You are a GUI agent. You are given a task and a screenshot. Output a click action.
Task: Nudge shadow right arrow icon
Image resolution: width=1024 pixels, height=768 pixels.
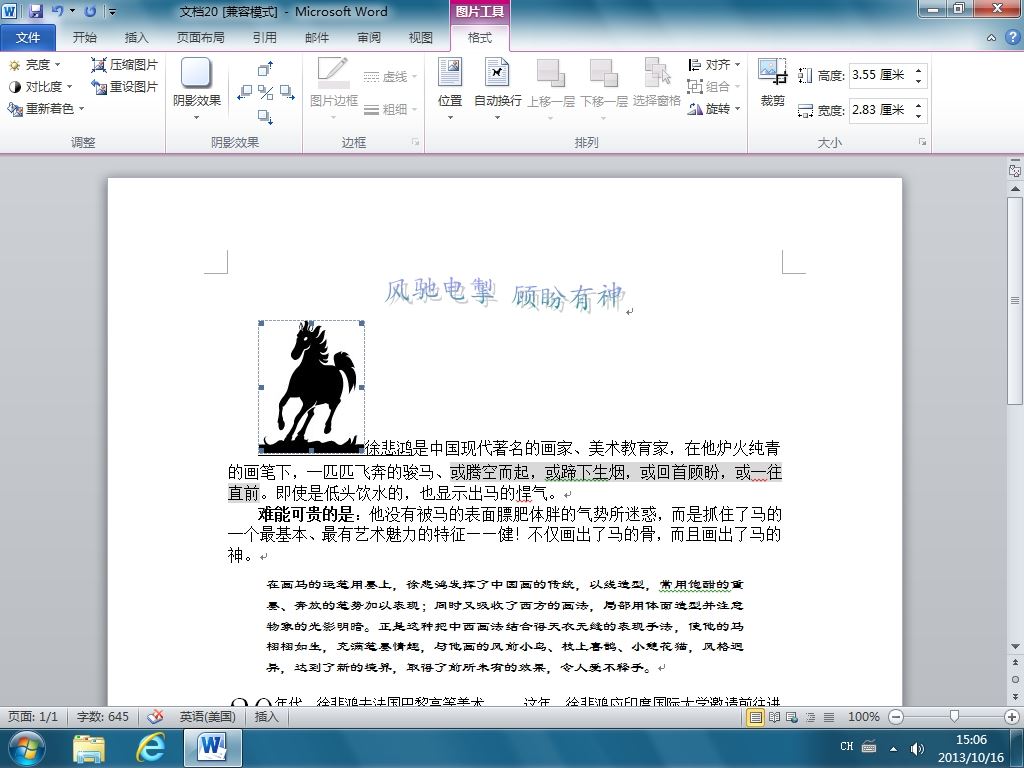[x=287, y=92]
